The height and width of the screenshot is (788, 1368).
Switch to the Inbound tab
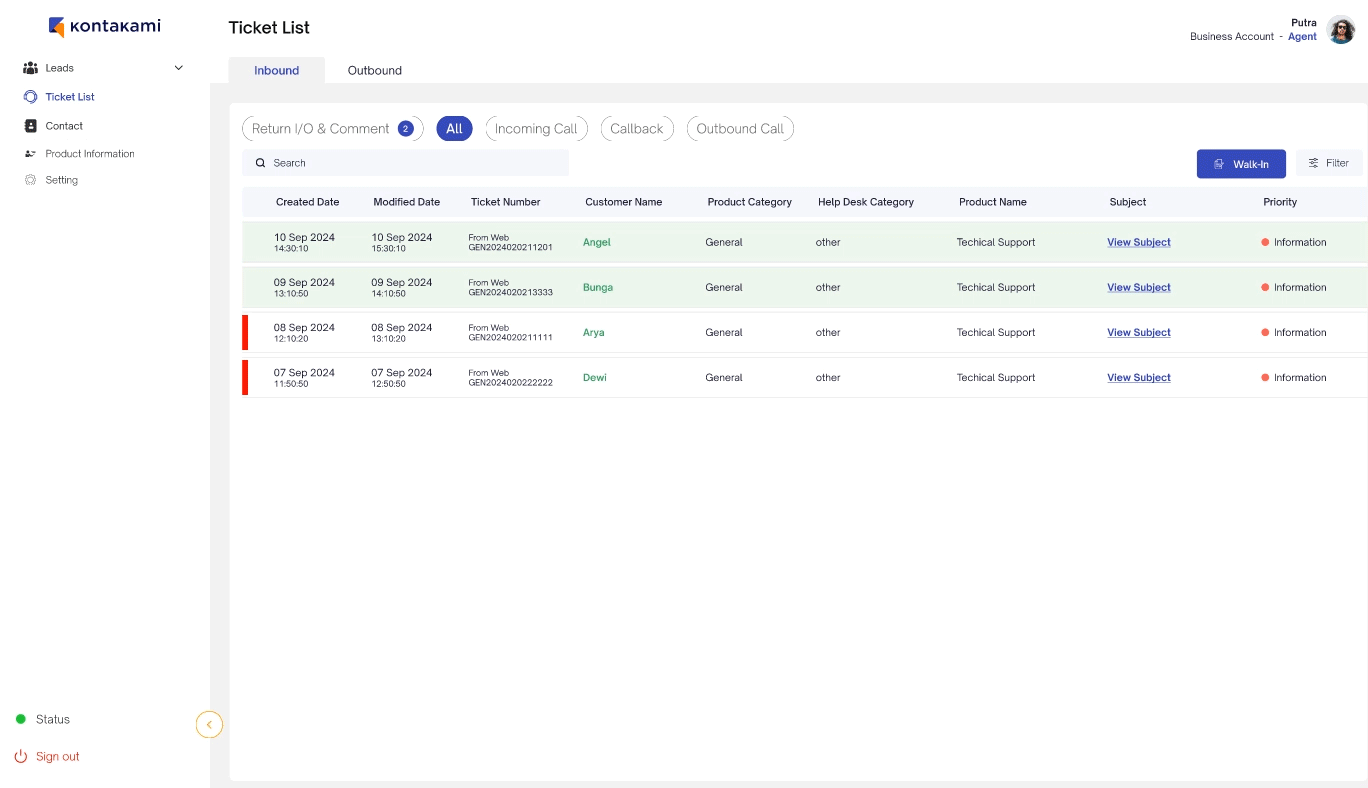pyautogui.click(x=276, y=71)
